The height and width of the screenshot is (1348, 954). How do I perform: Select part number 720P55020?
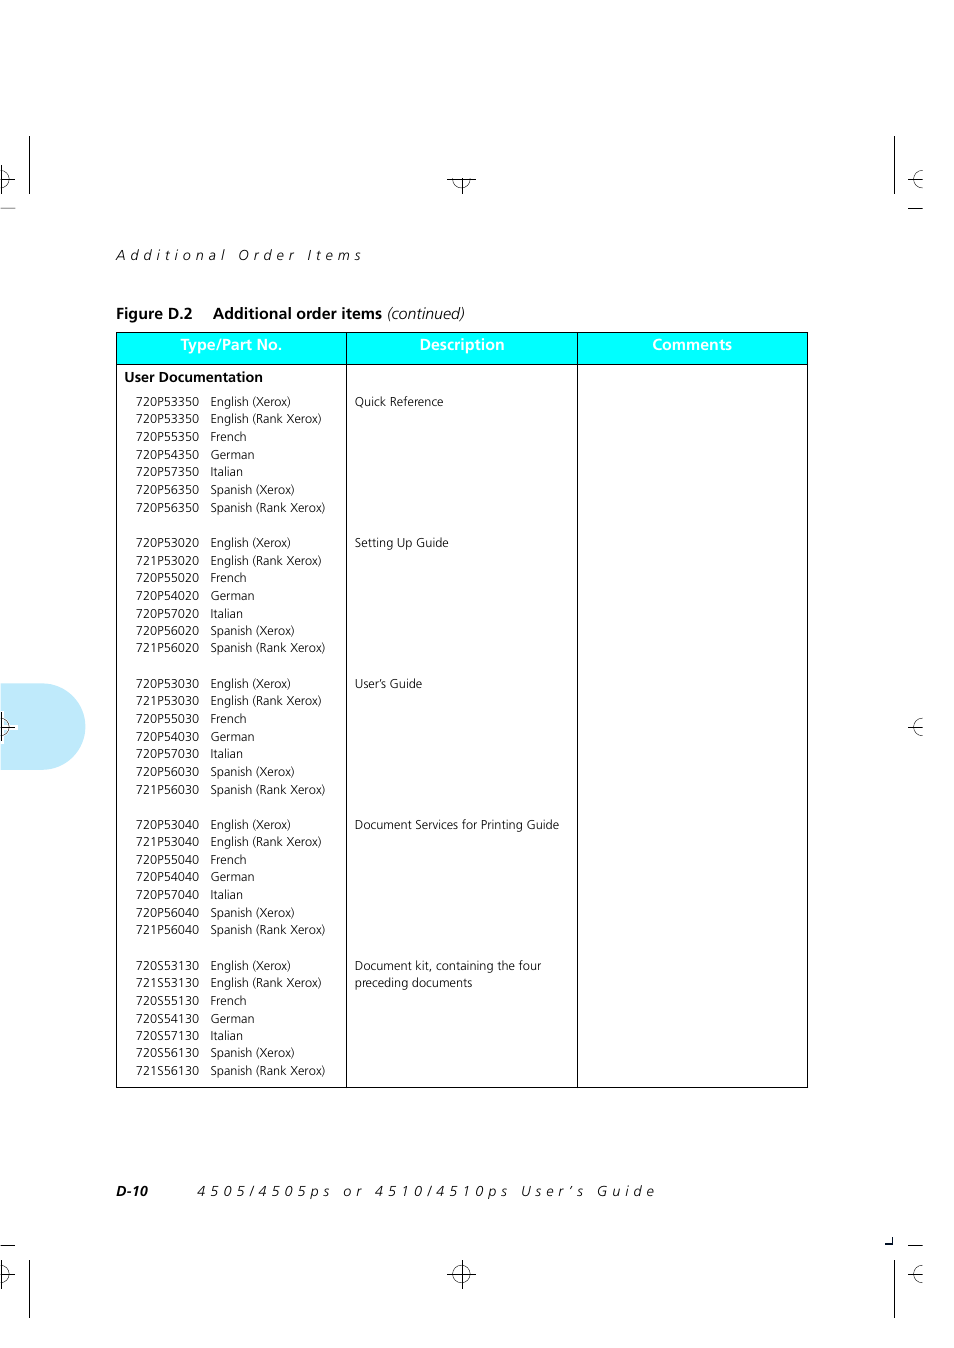pyautogui.click(x=167, y=578)
